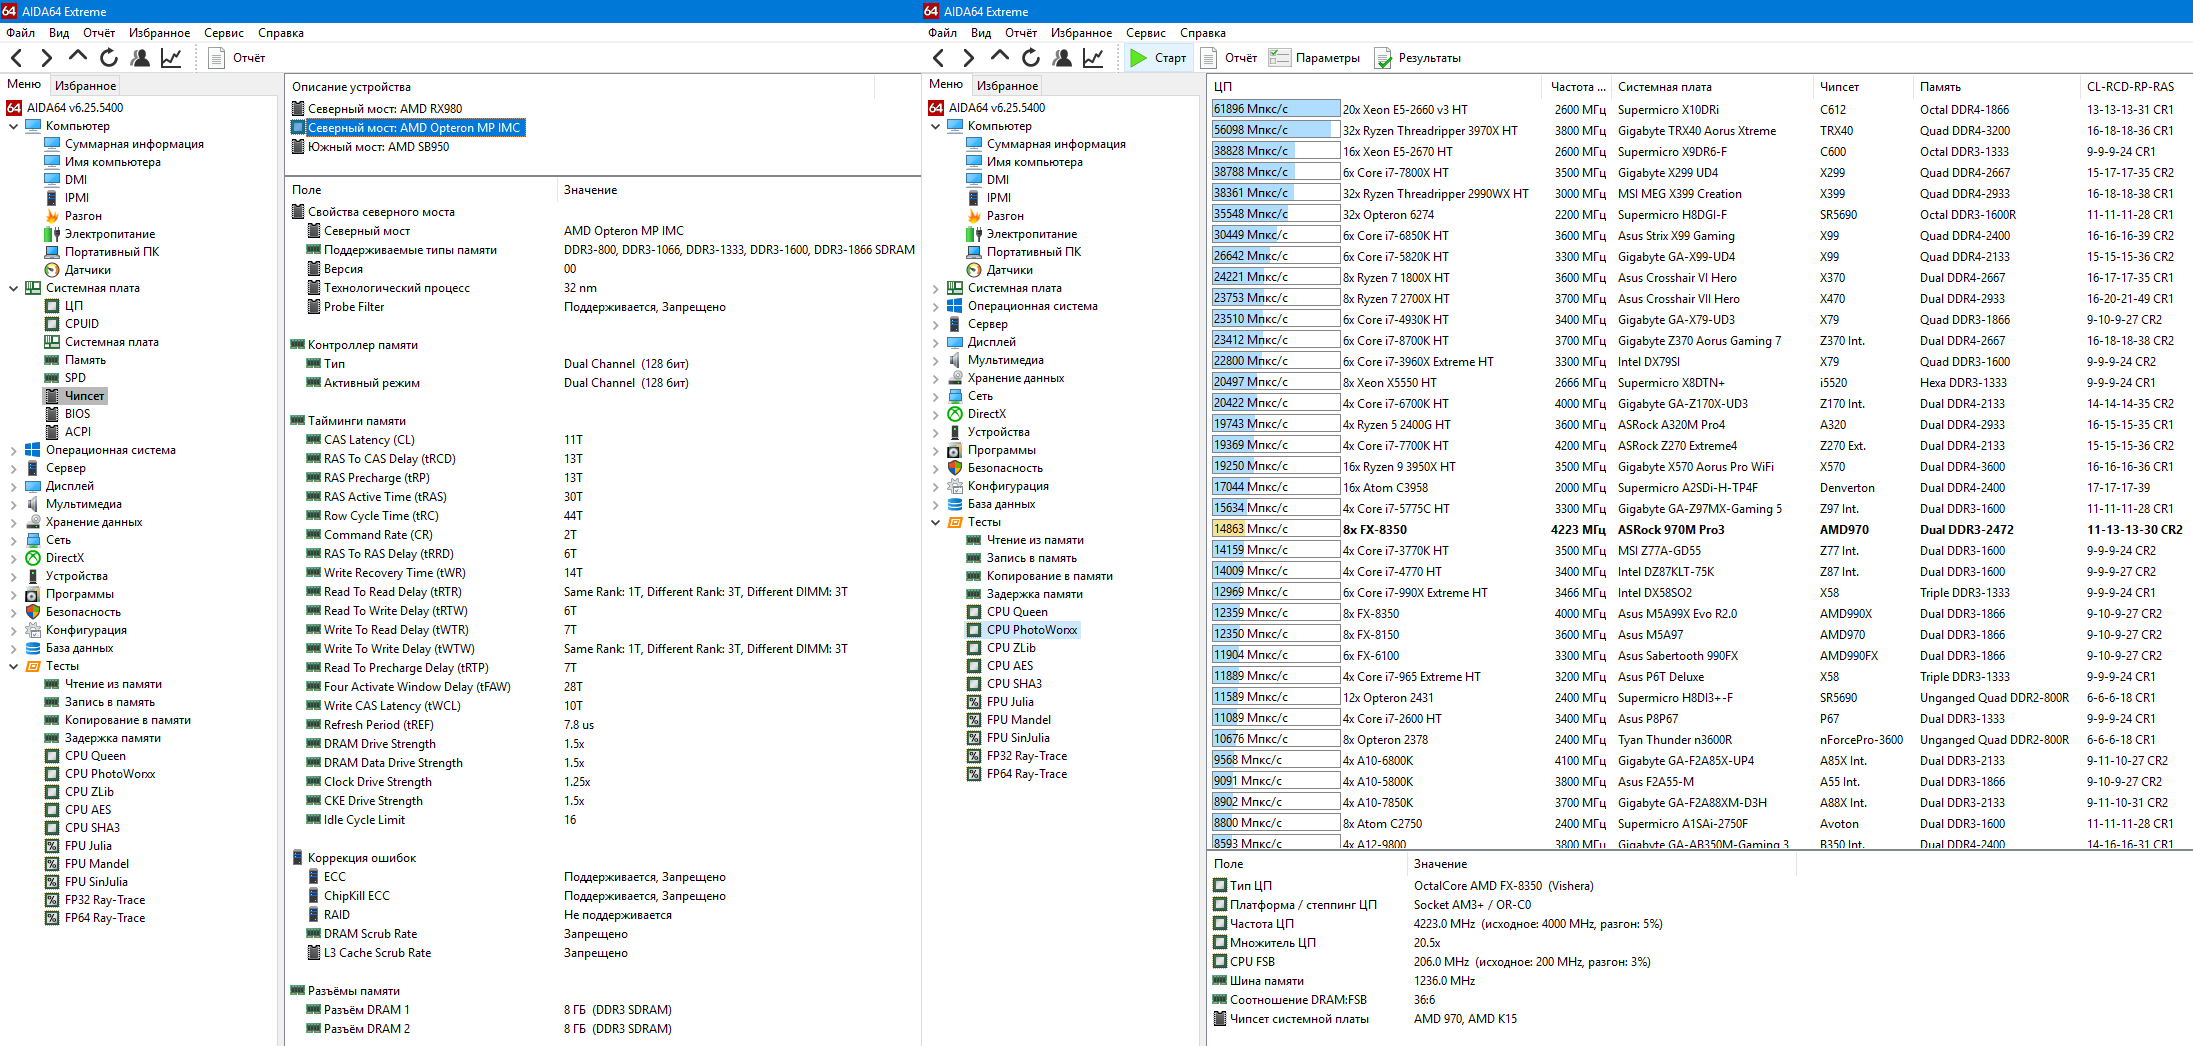The height and width of the screenshot is (1046, 2193).
Task: Go forward in the left AIDA64 window
Action: click(x=47, y=58)
